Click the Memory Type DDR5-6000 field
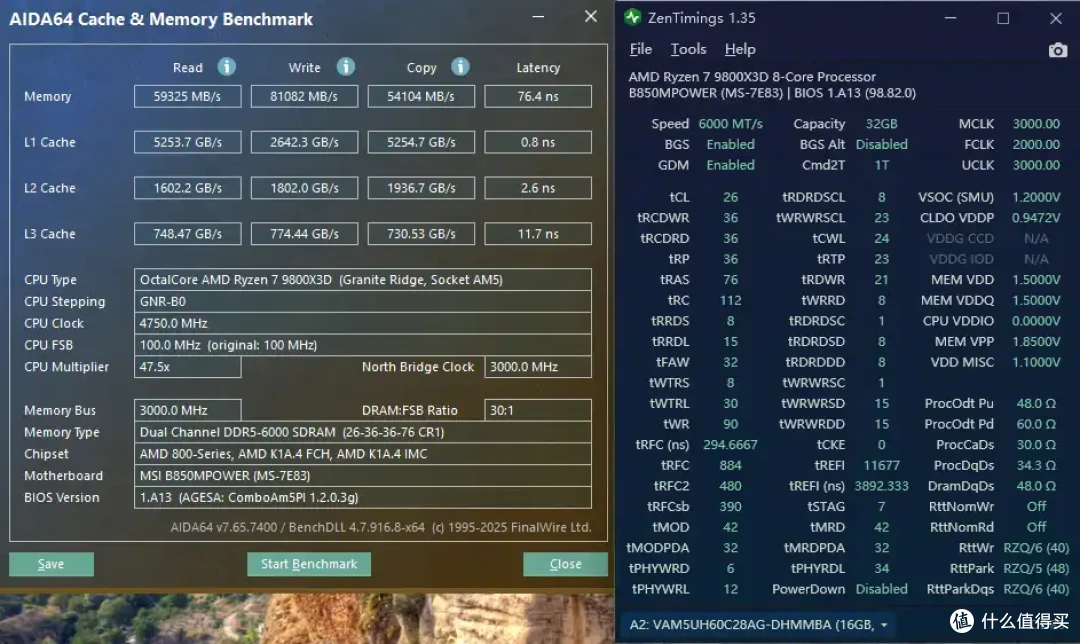This screenshot has height=644, width=1080. [x=362, y=432]
